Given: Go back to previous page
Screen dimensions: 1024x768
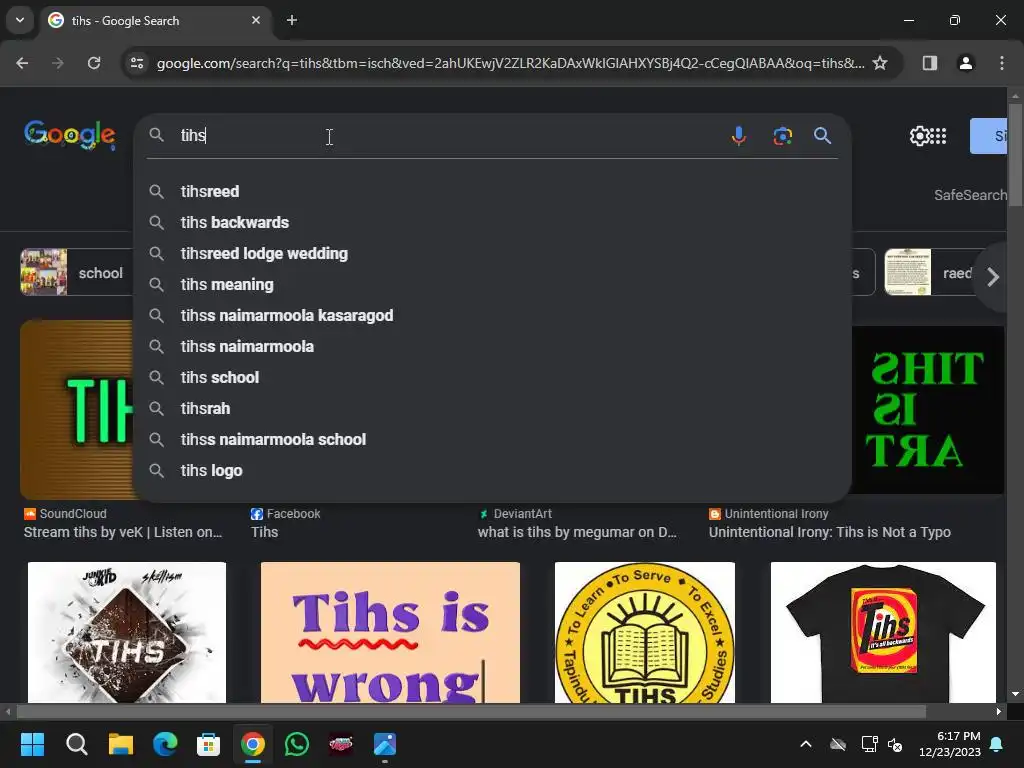Looking at the screenshot, I should [x=22, y=63].
